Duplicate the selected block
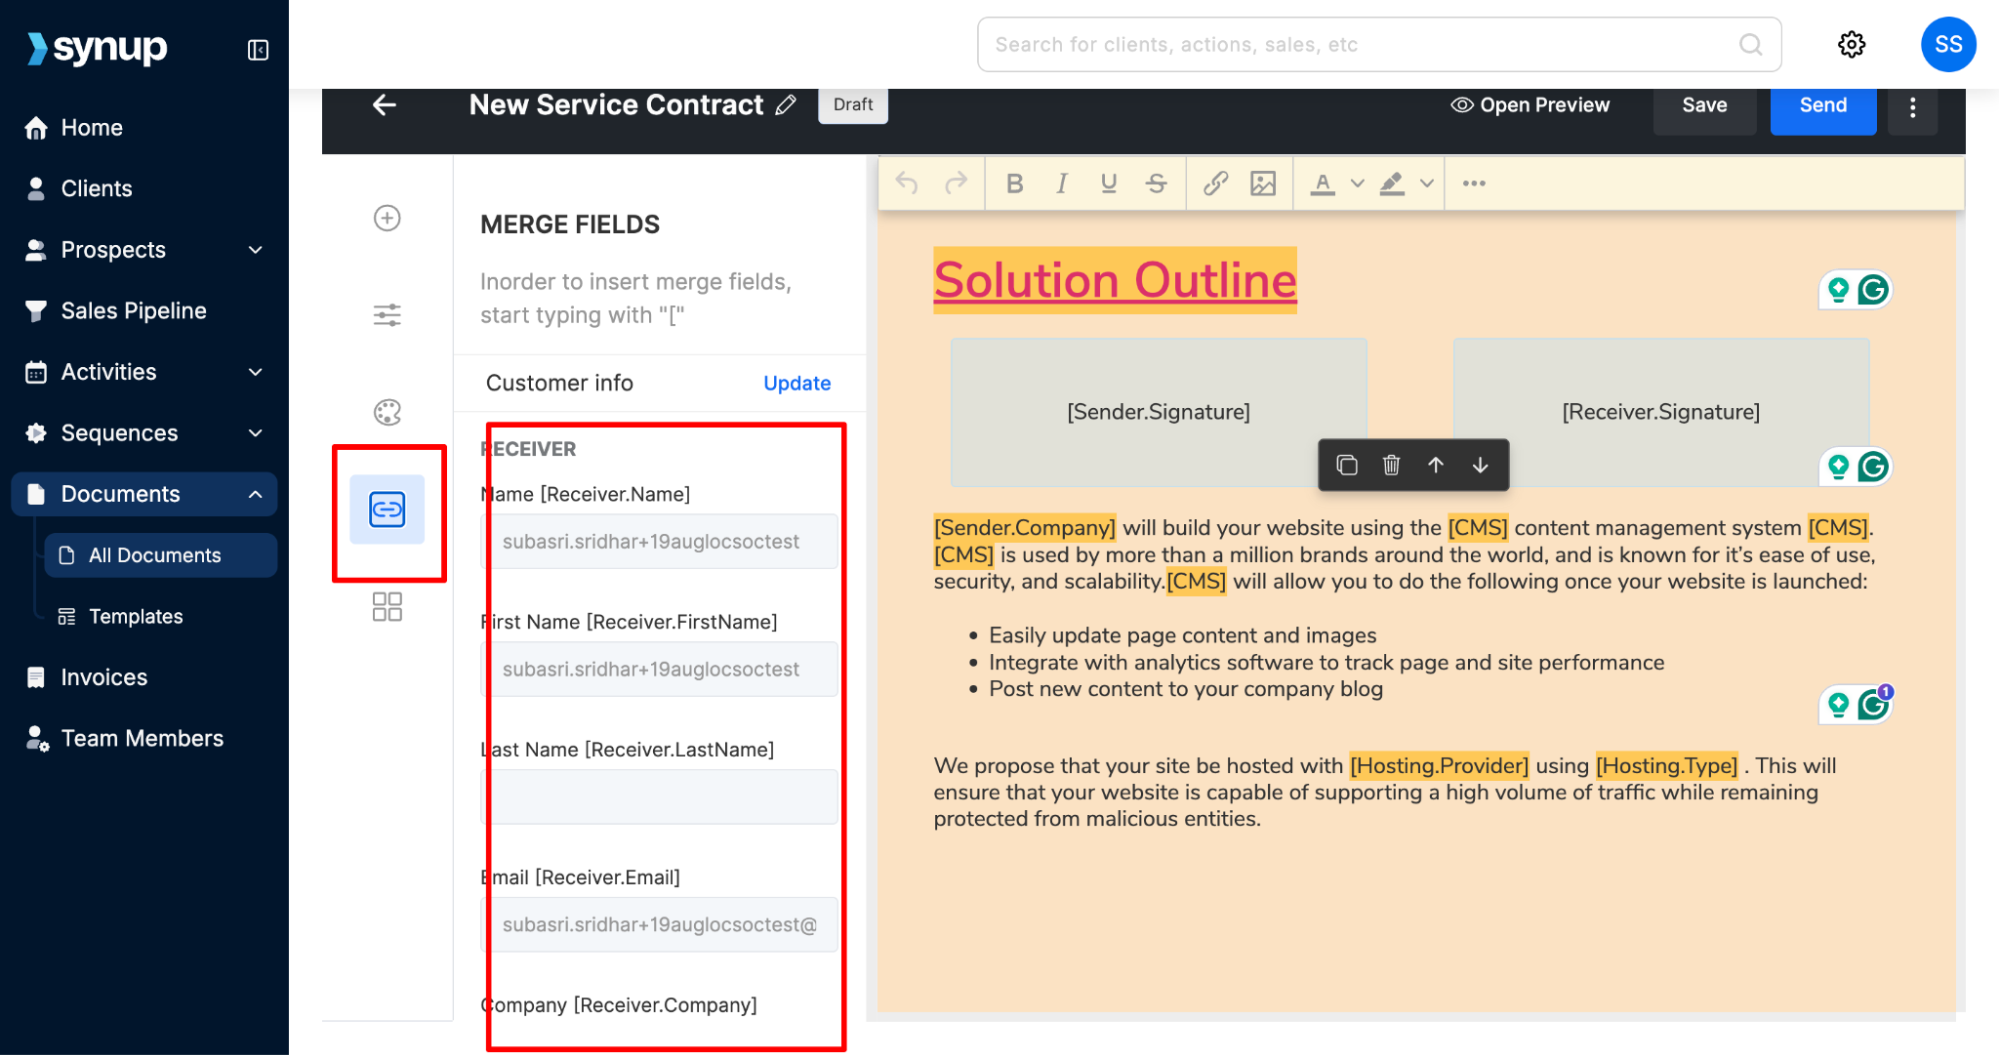The height and width of the screenshot is (1056, 1999). (x=1347, y=465)
